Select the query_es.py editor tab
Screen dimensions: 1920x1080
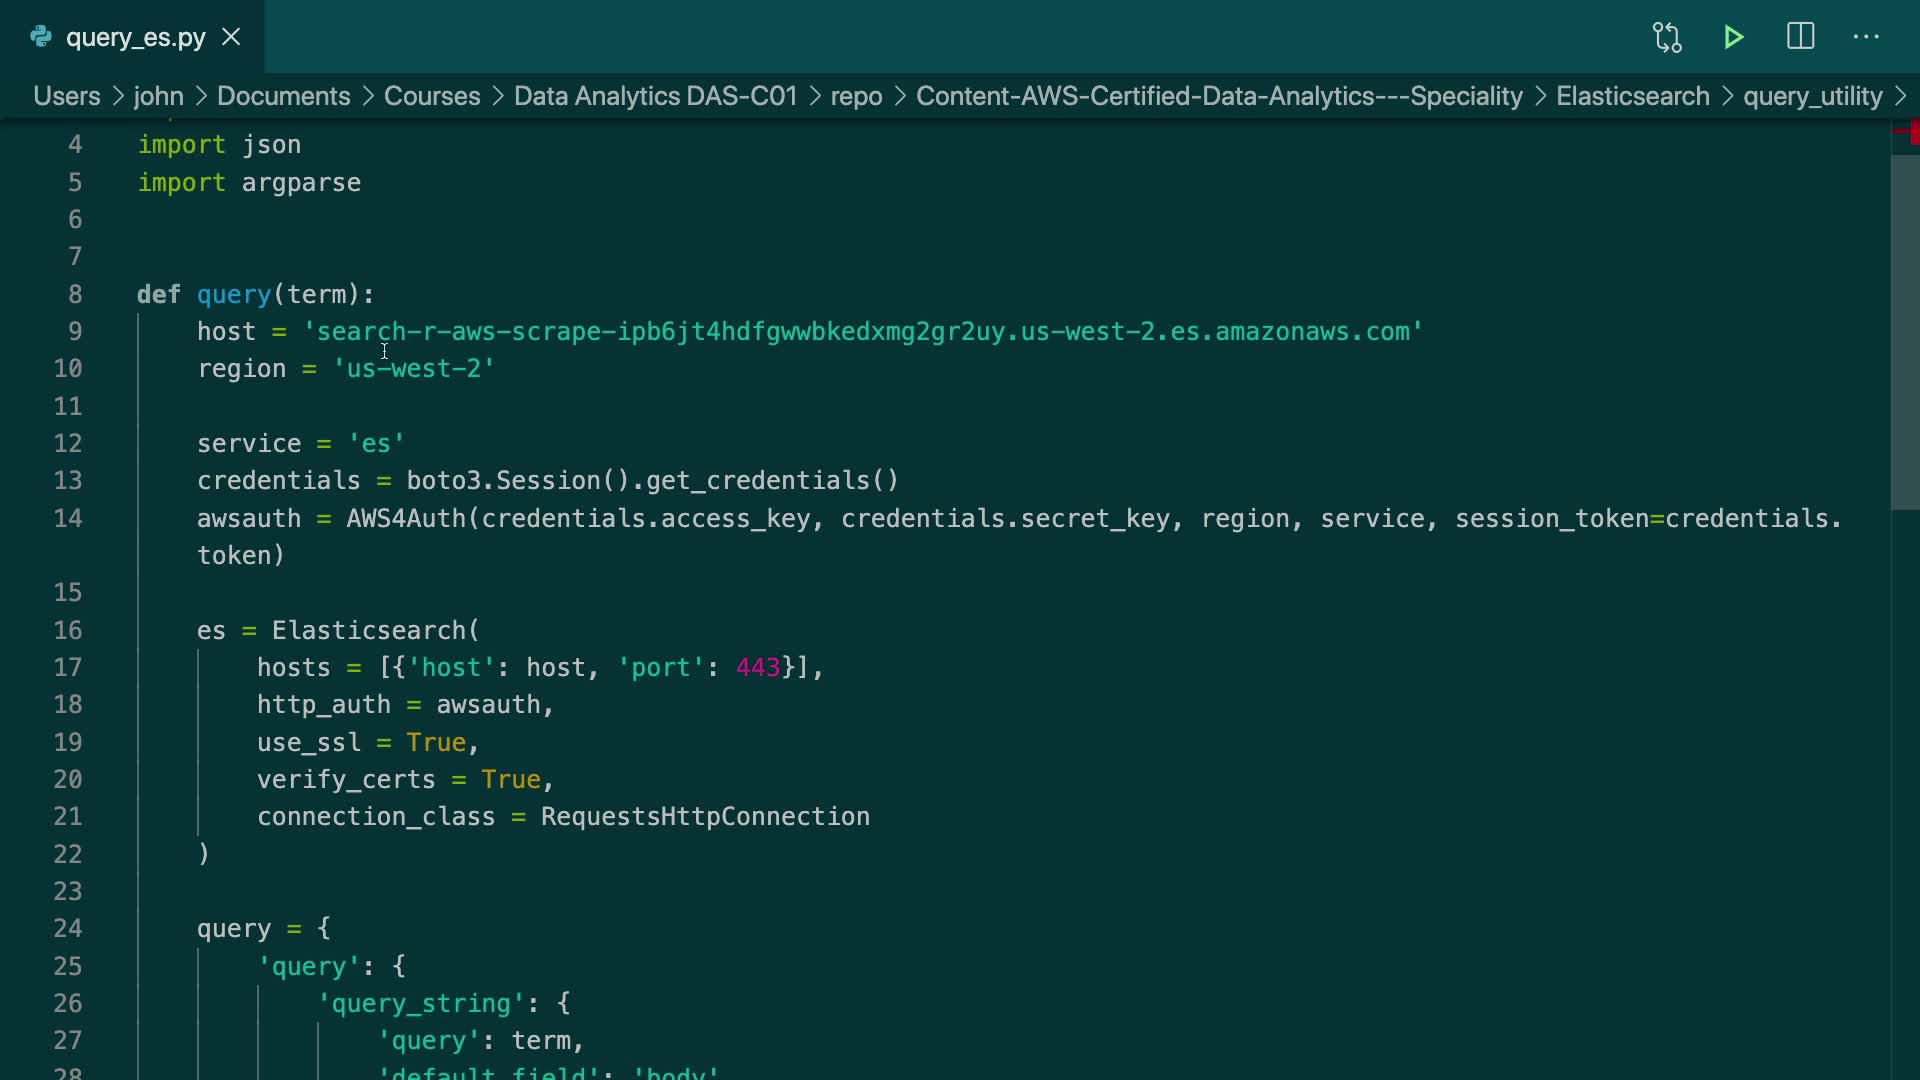pos(135,38)
